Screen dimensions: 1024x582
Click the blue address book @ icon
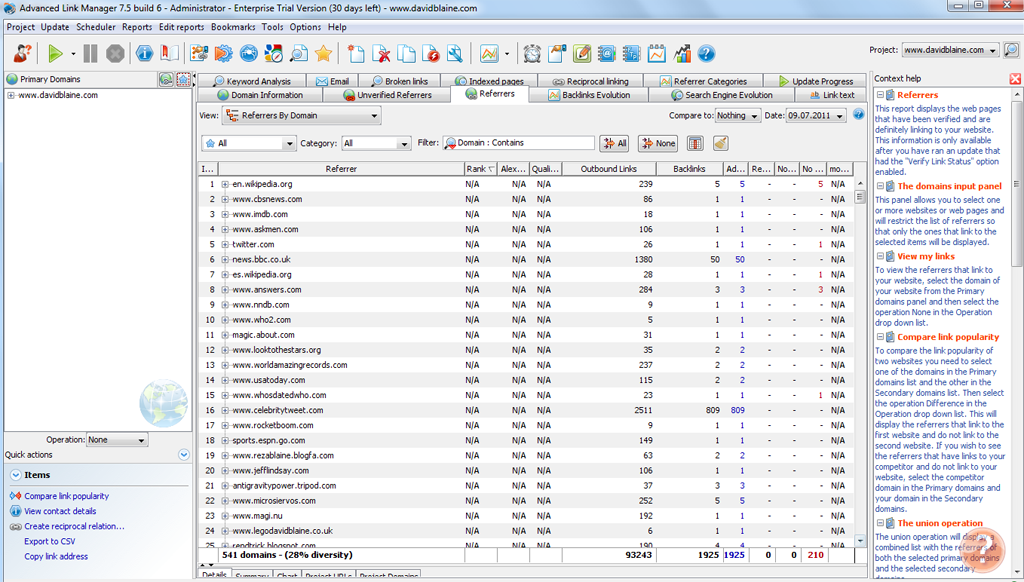[x=607, y=54]
